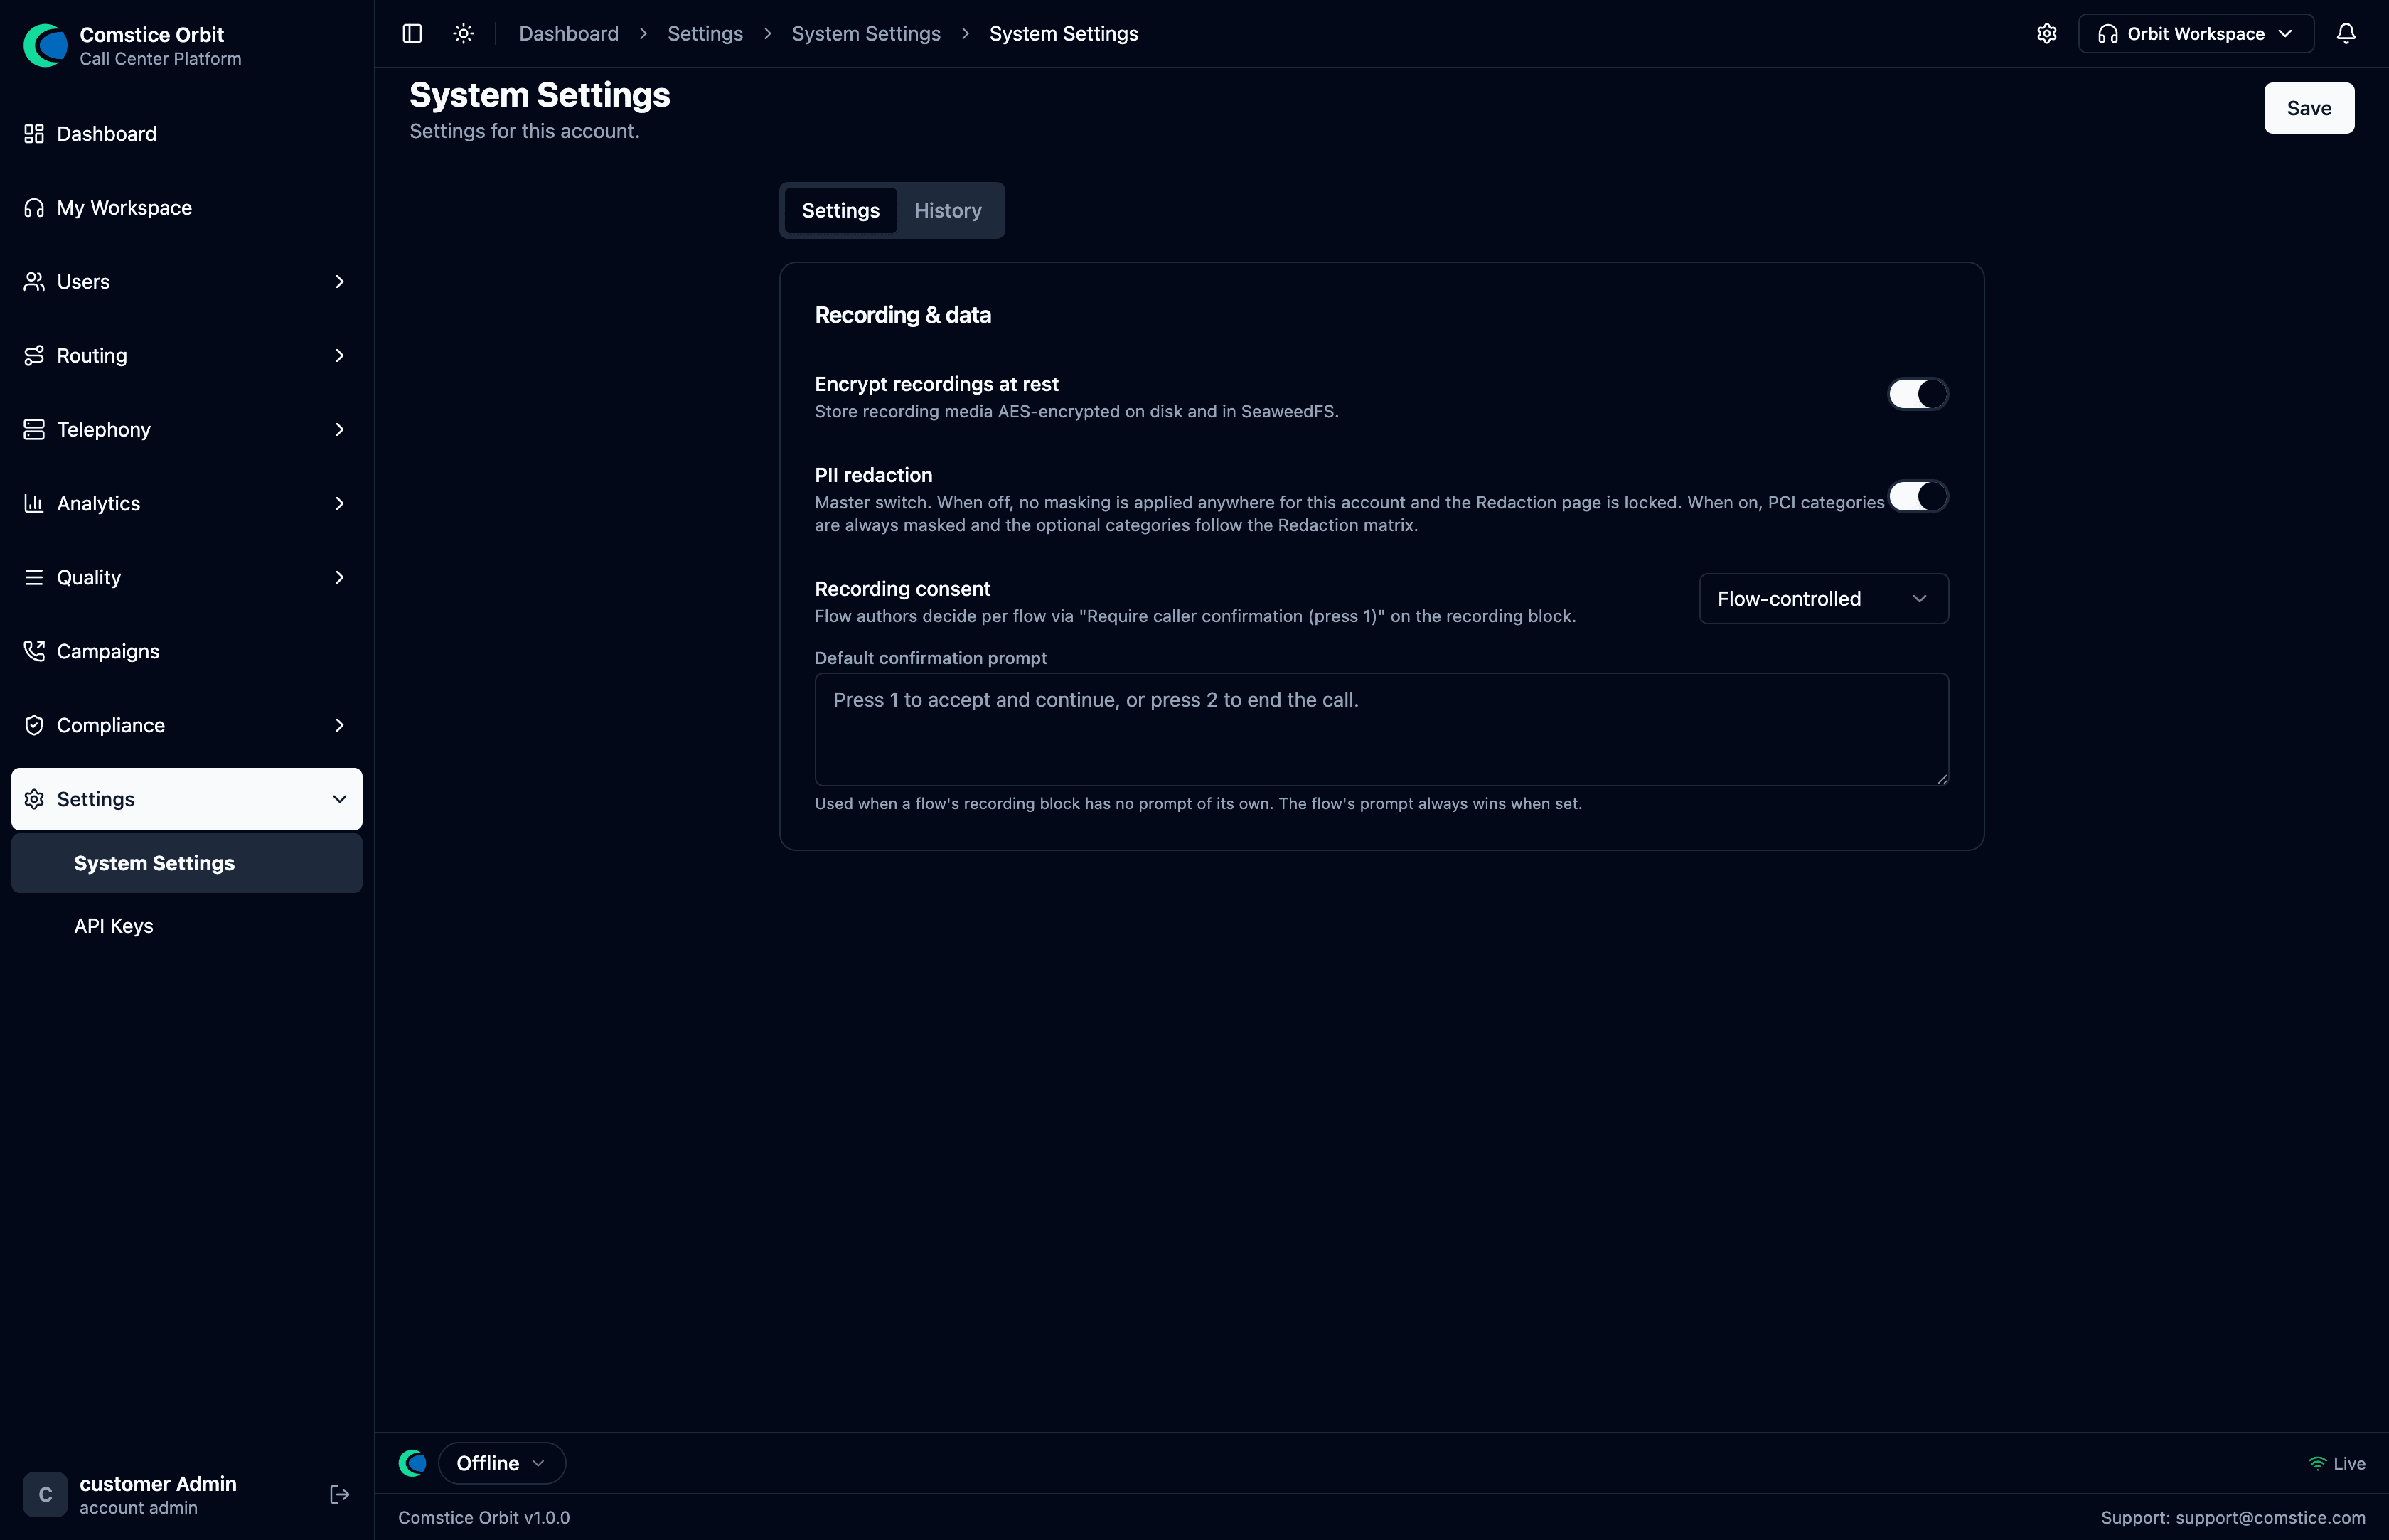Click the Encrypt recordings at rest label
Screen dimensions: 2389x1540
point(936,384)
